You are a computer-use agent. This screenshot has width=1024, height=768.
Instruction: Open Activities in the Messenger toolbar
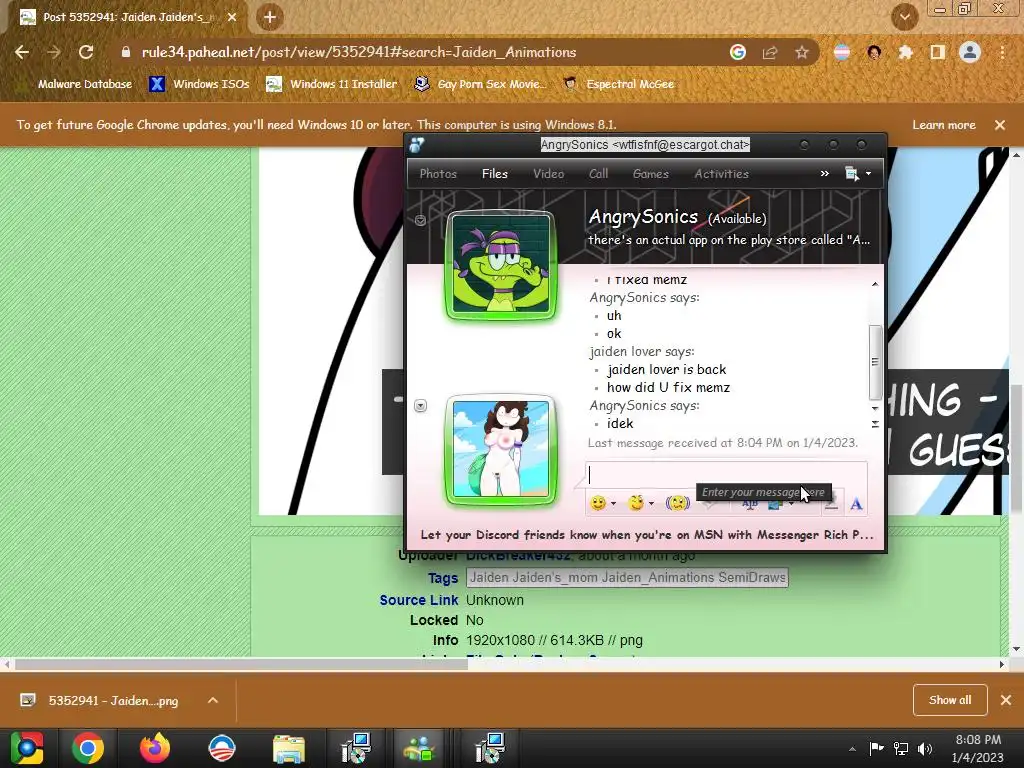coord(722,174)
